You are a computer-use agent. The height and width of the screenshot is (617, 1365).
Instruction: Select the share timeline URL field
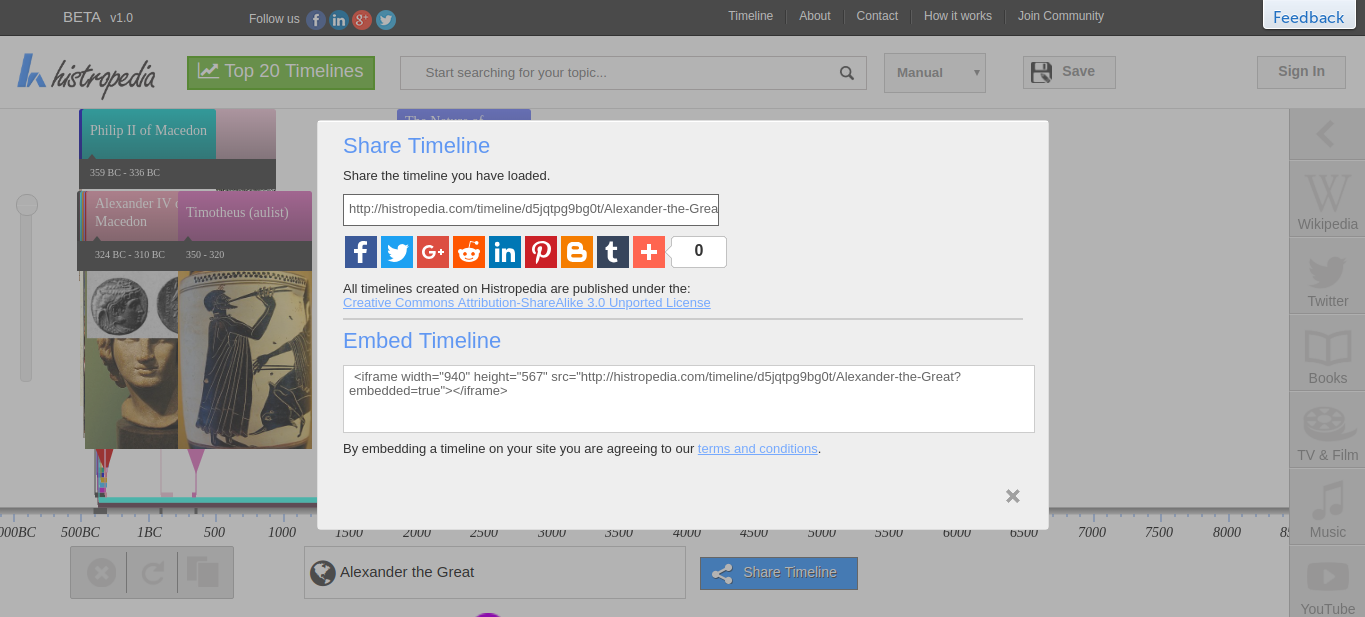click(531, 210)
